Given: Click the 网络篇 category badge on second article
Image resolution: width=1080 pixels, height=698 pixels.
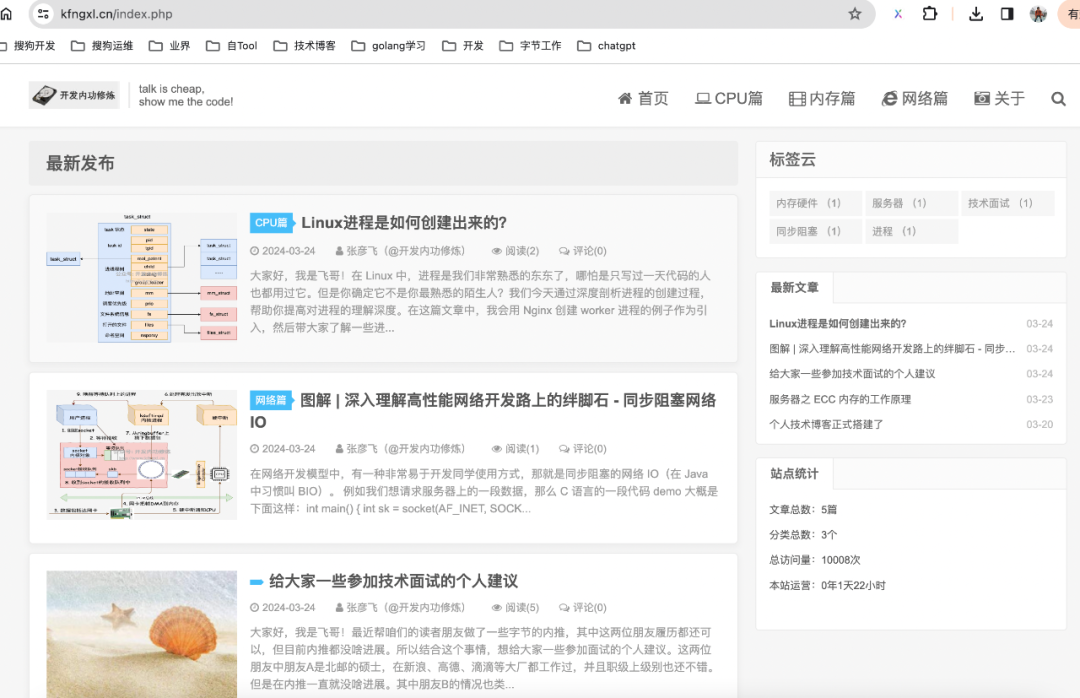Looking at the screenshot, I should [271, 400].
